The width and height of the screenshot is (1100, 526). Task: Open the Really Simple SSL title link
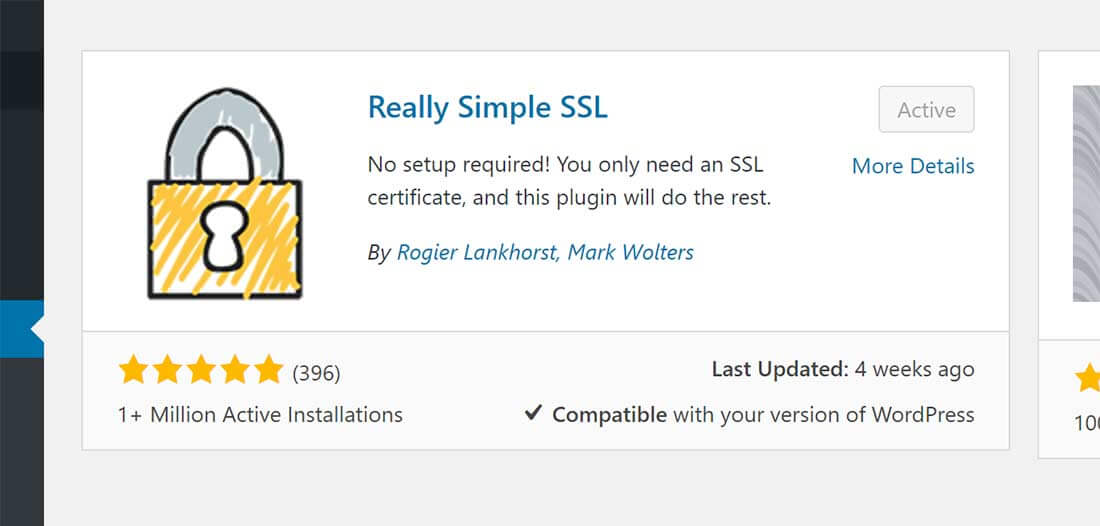pos(488,107)
